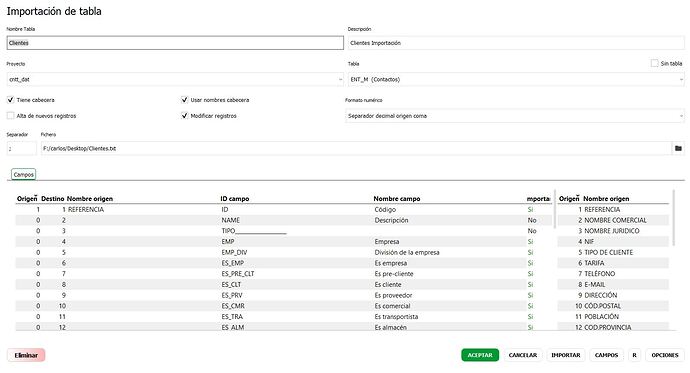Select the ES_ALM field row
The image size is (690, 373).
(284, 327)
